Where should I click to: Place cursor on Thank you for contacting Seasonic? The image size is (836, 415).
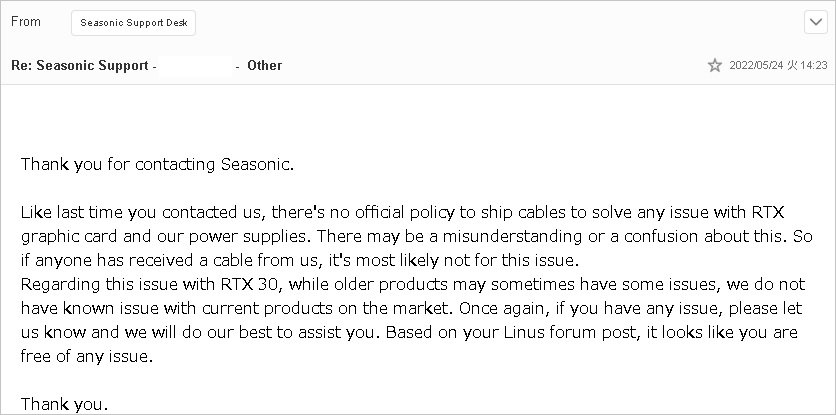click(x=157, y=164)
